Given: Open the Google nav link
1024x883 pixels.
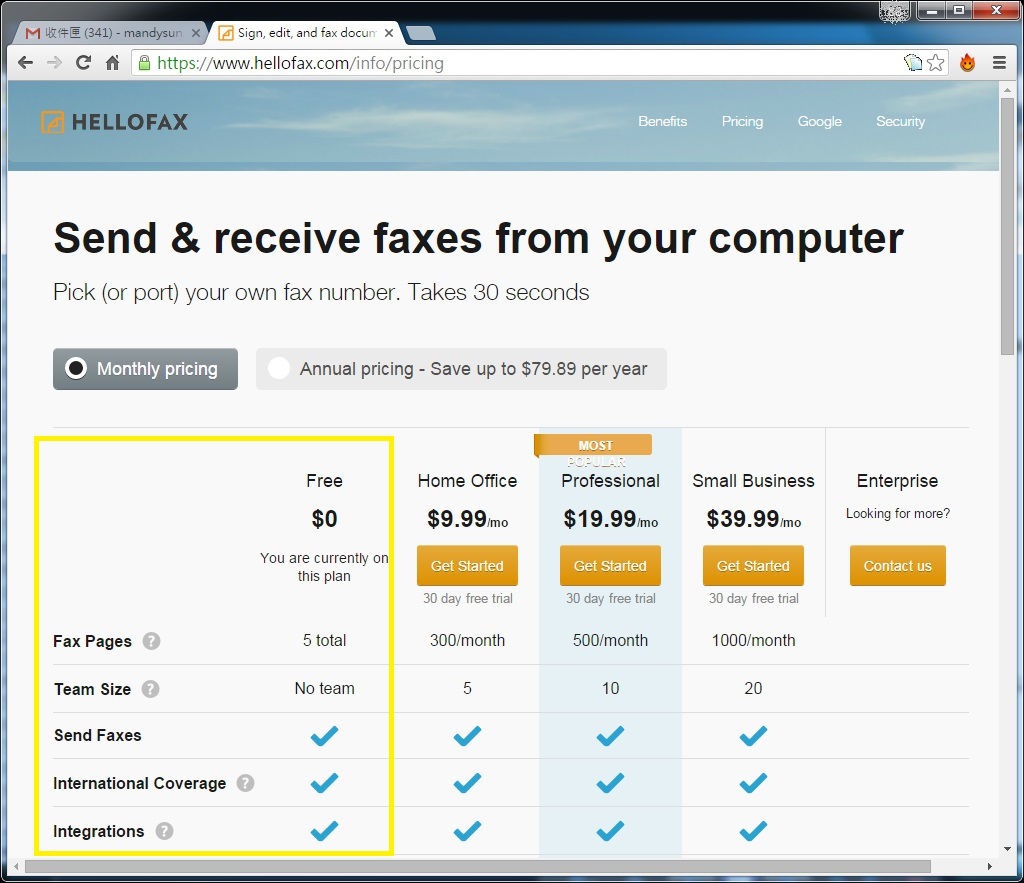Looking at the screenshot, I should point(820,121).
